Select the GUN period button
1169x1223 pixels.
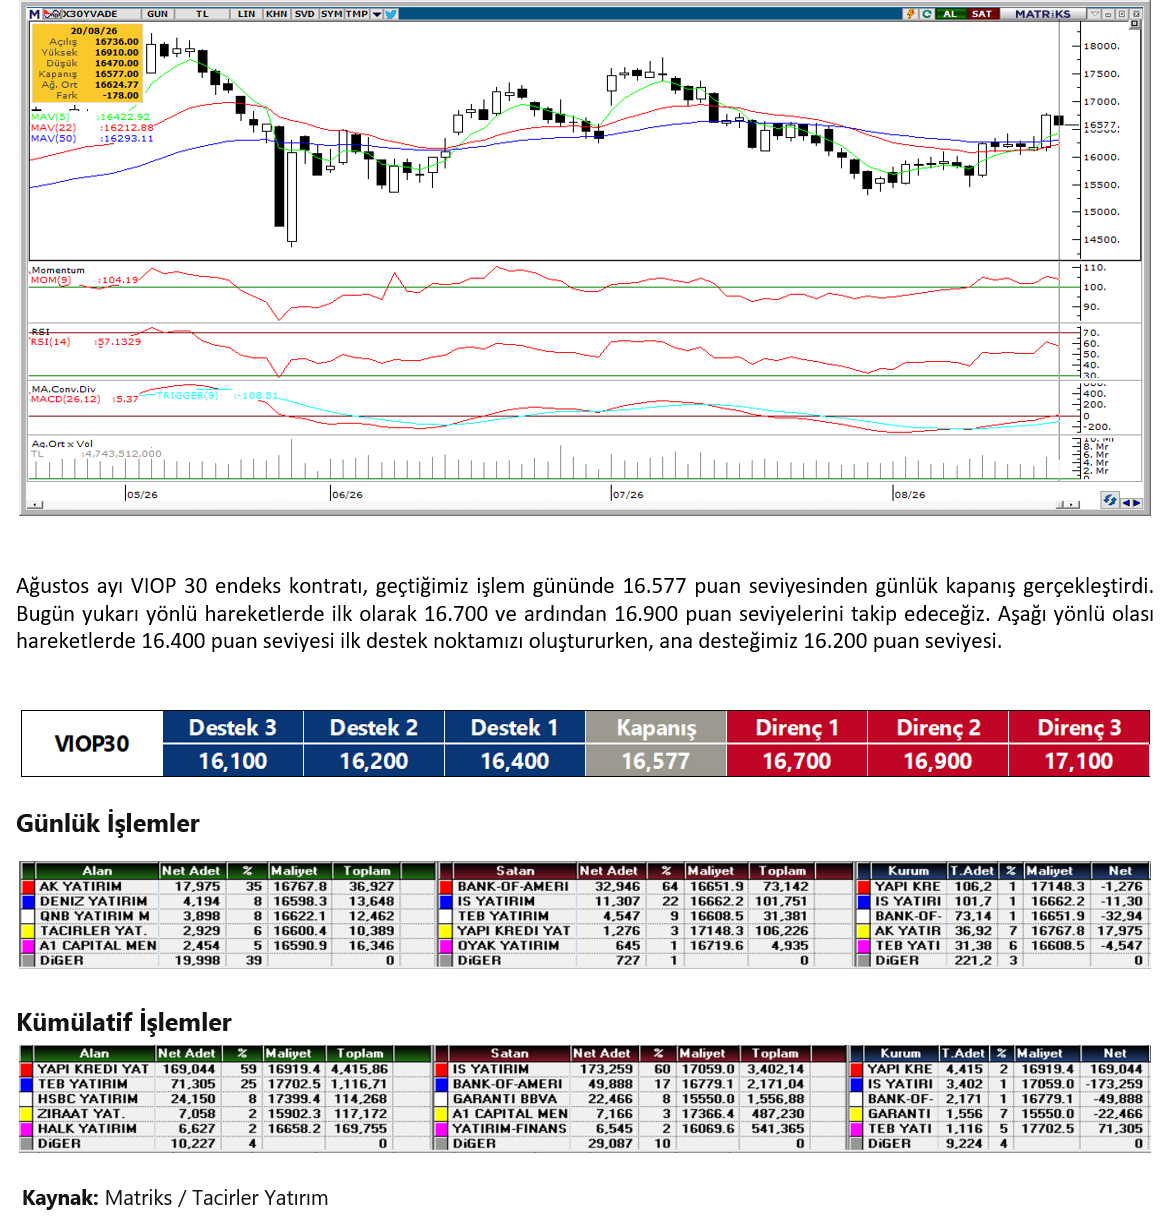point(157,14)
